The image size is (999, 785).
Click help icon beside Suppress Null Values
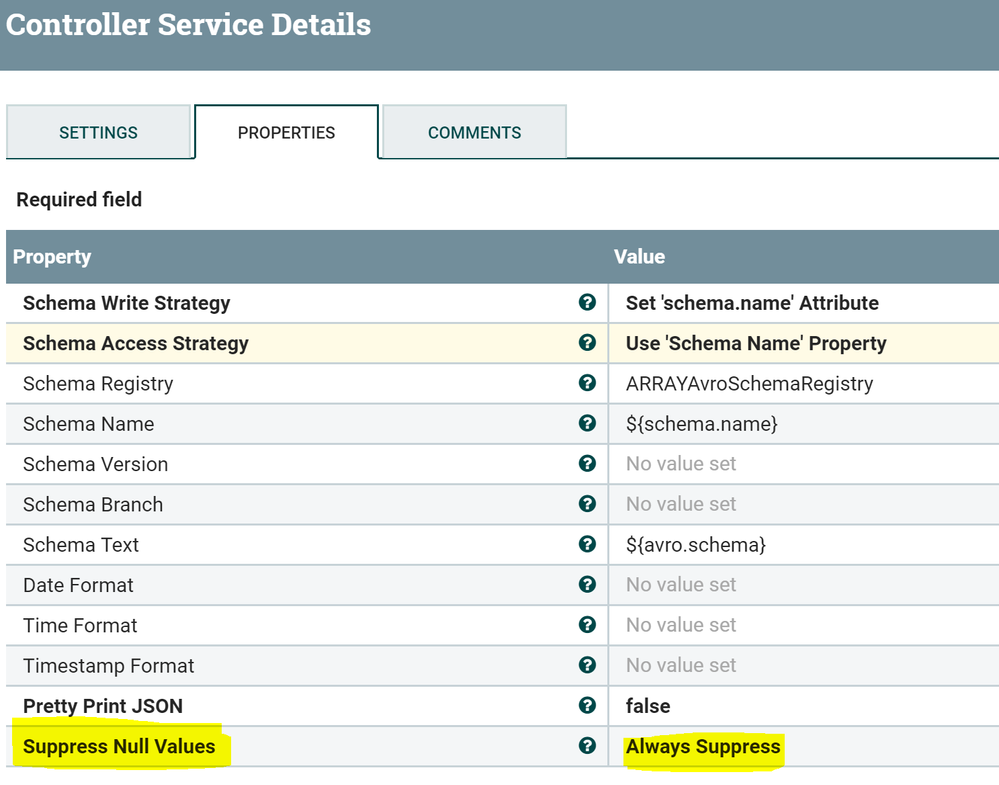(x=587, y=746)
